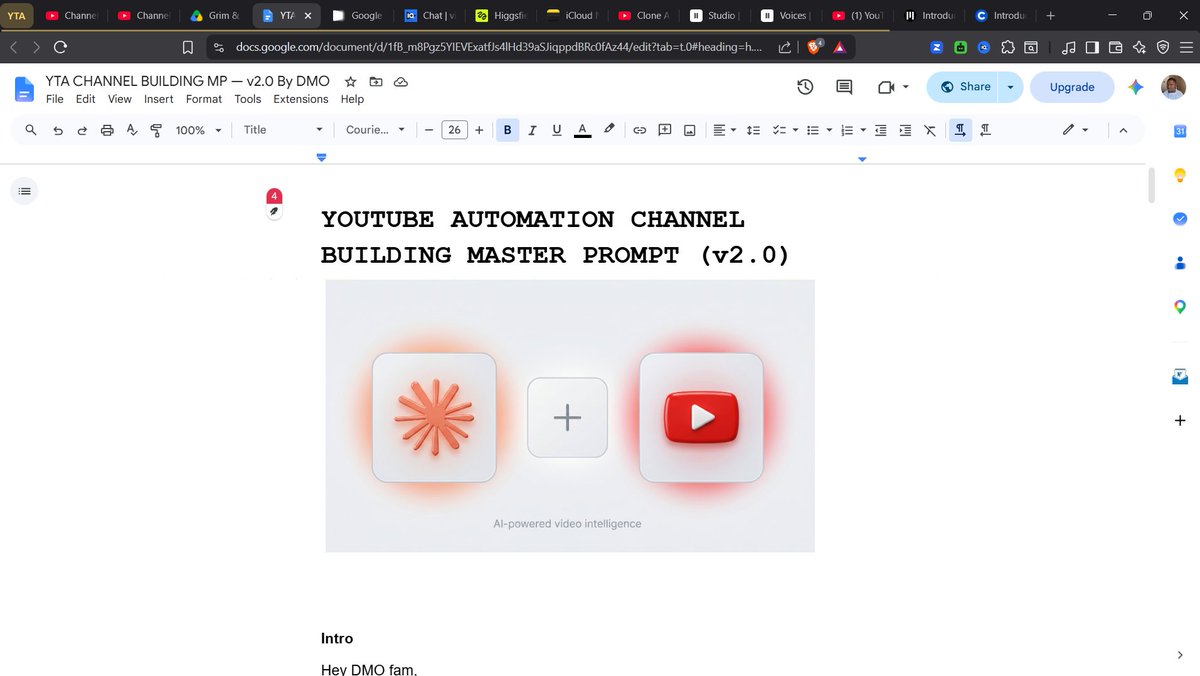This screenshot has height=676, width=1200.
Task: Click the Upgrade button
Action: click(x=1072, y=87)
